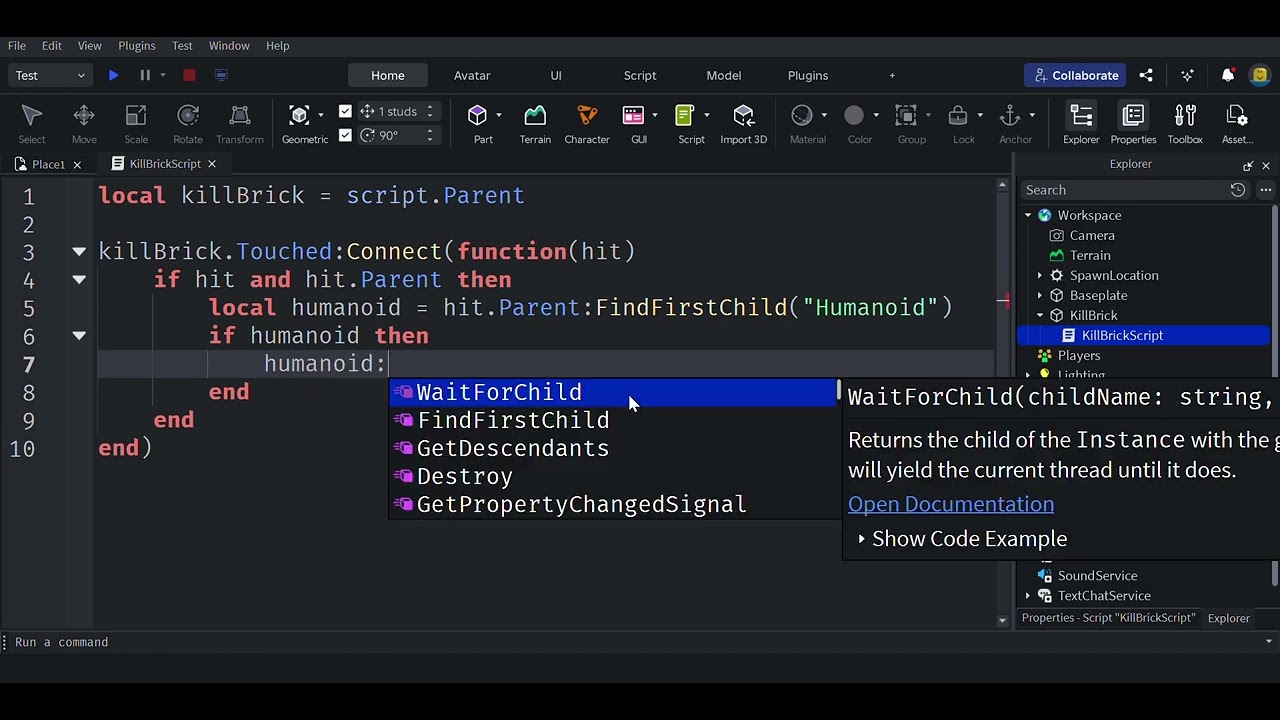Open the Toolbox panel
Viewport: 1280px width, 720px height.
click(1185, 125)
